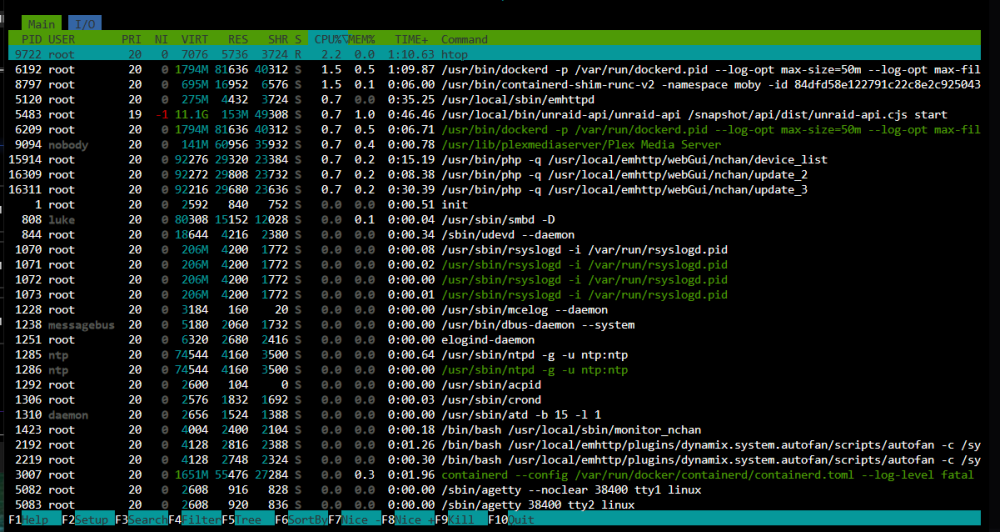Sort by the USER column header

pos(62,40)
